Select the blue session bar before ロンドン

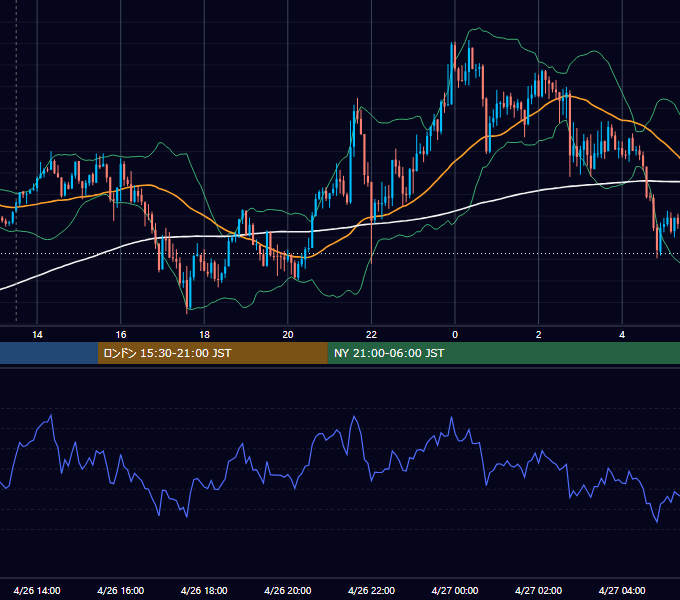click(x=49, y=353)
